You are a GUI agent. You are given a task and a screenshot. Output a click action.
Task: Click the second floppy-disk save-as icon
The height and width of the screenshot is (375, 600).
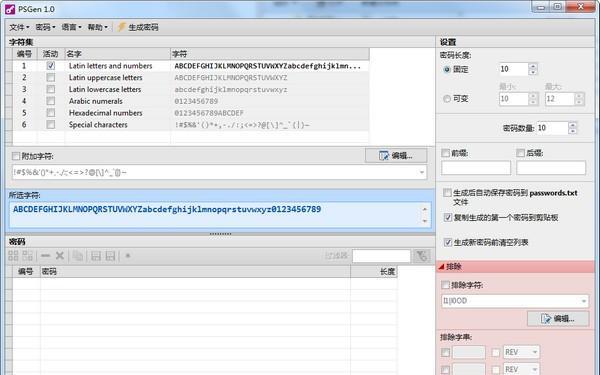click(110, 256)
